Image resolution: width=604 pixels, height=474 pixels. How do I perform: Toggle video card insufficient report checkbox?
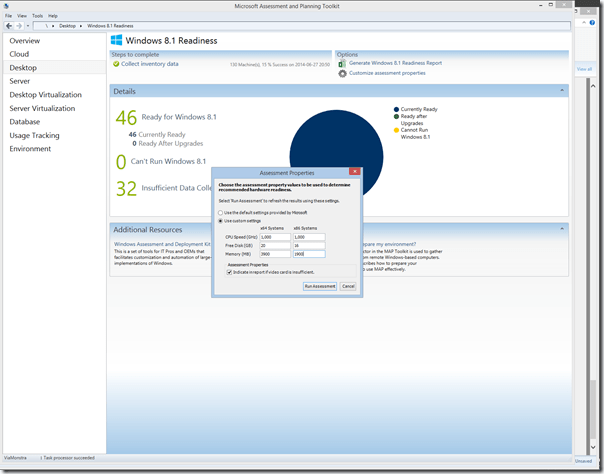pyautogui.click(x=229, y=271)
